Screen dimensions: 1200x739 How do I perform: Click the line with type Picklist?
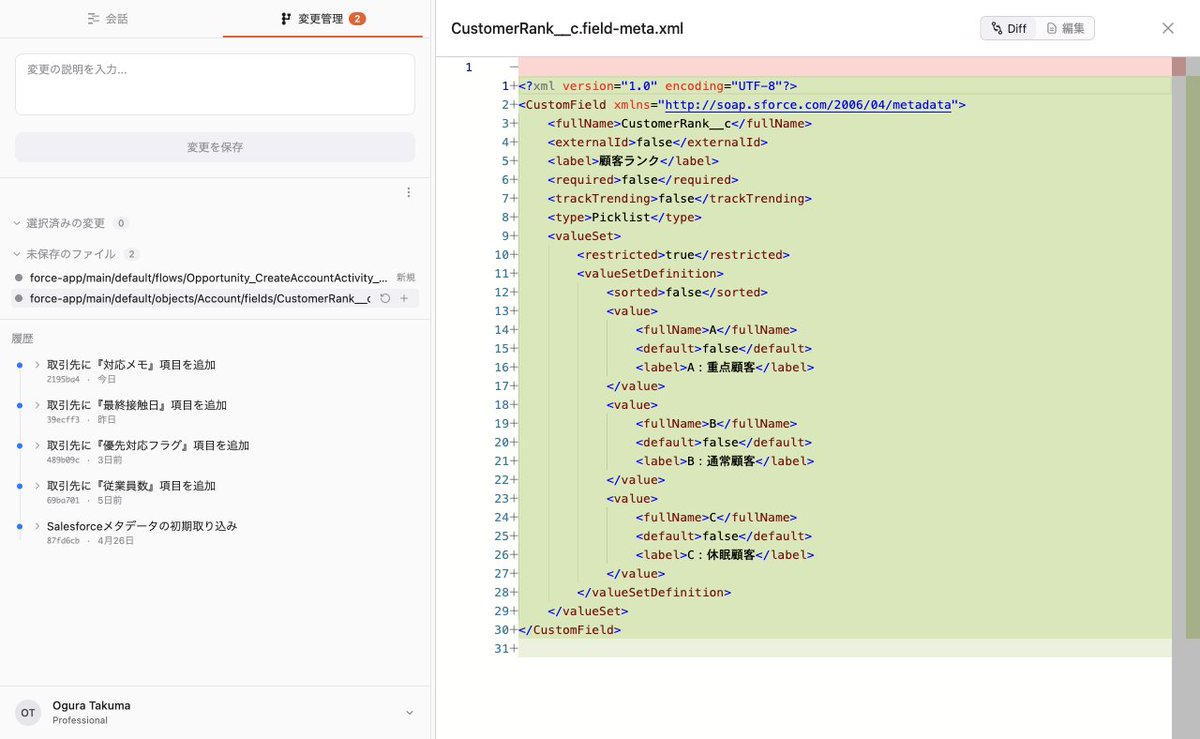[x=625, y=217]
